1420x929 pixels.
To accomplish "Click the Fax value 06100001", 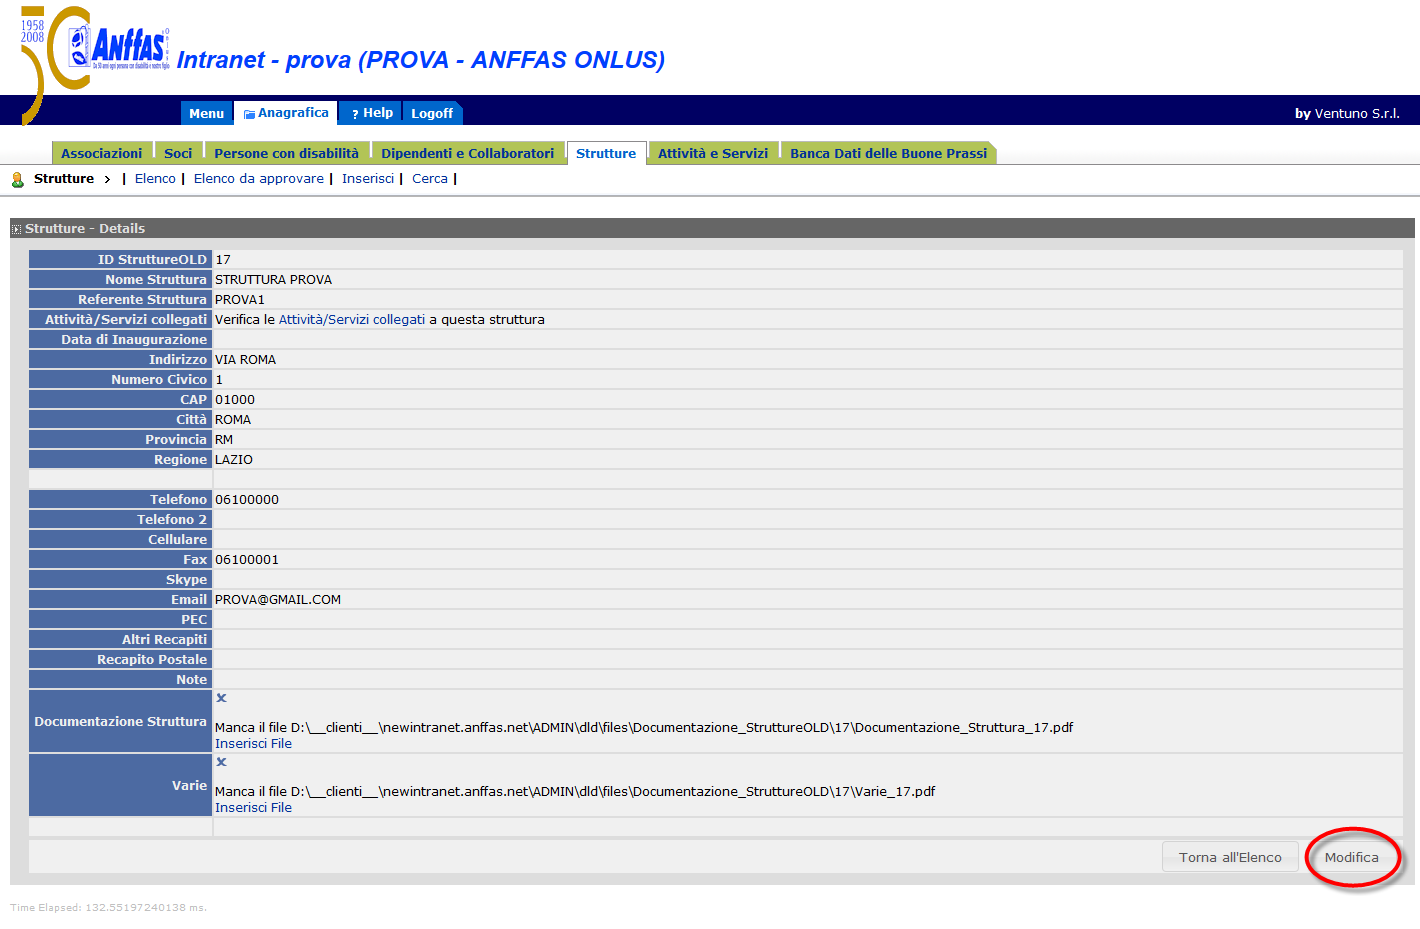I will click(247, 560).
